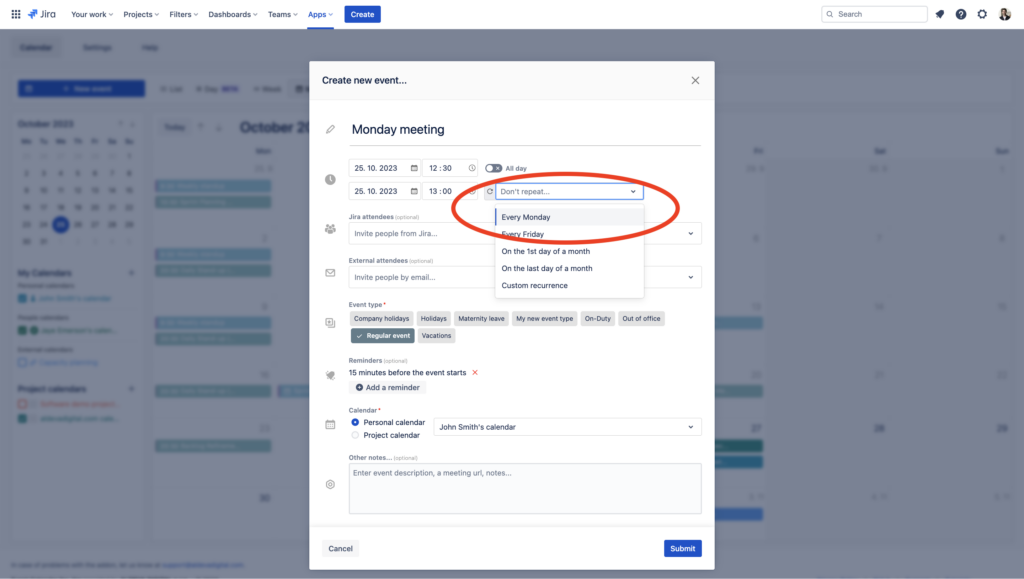Image resolution: width=1024 pixels, height=579 pixels.
Task: Choose Every Monday from repeat options
Action: 526,217
